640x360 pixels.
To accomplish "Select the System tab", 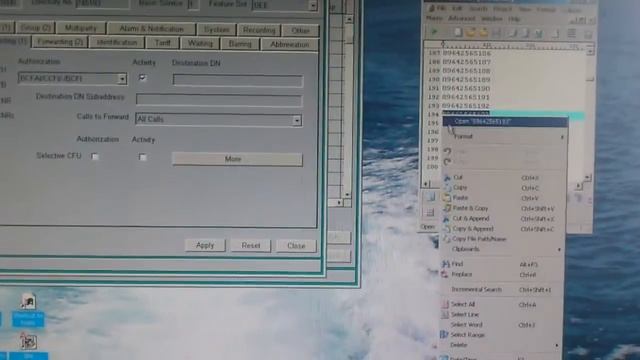I will (216, 30).
